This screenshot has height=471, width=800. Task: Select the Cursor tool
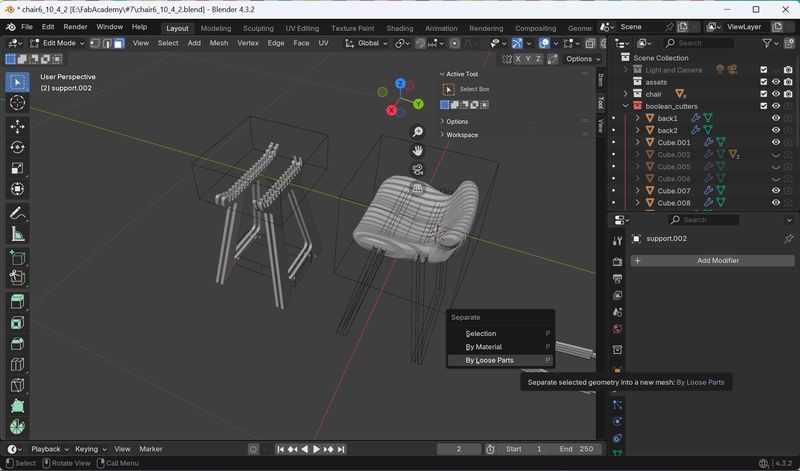coord(17,103)
